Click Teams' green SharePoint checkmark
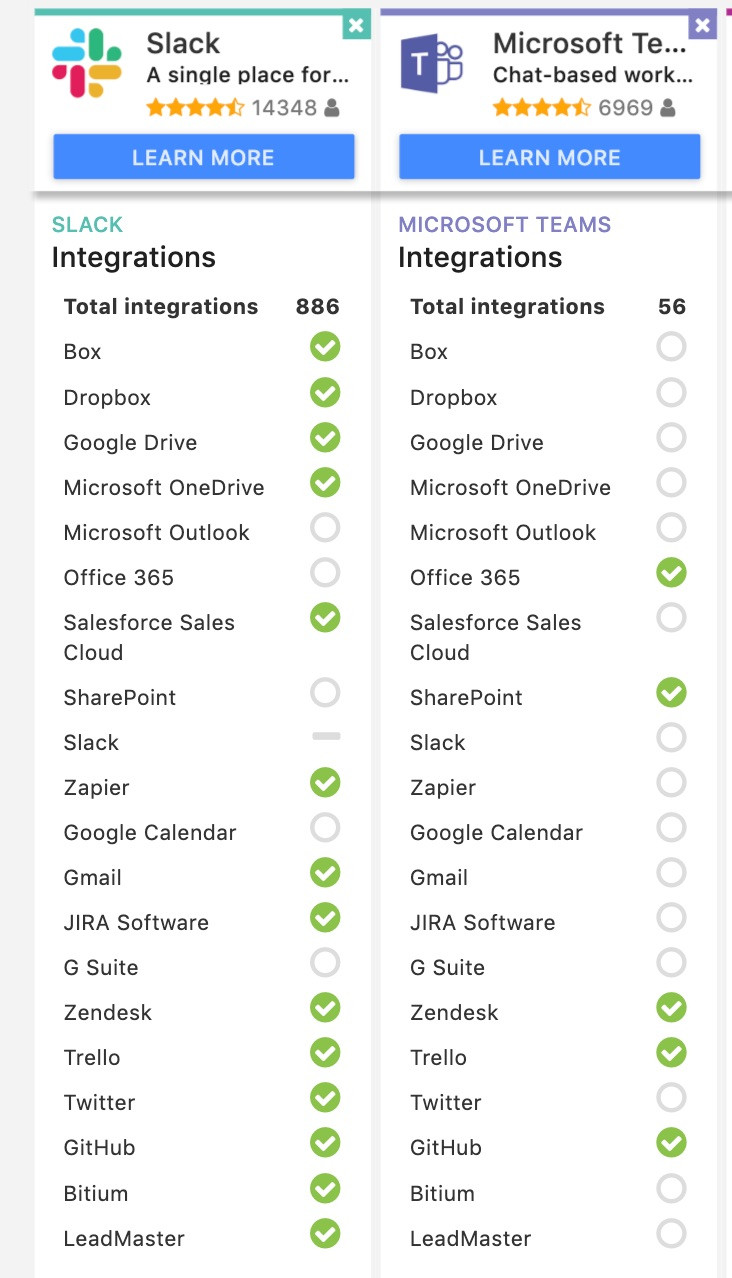This screenshot has height=1278, width=732. pyautogui.click(x=672, y=692)
